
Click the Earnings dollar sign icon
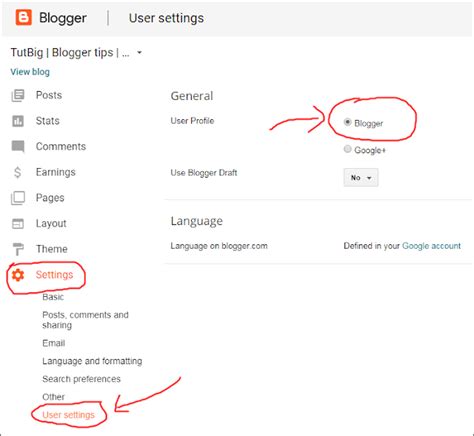17,172
